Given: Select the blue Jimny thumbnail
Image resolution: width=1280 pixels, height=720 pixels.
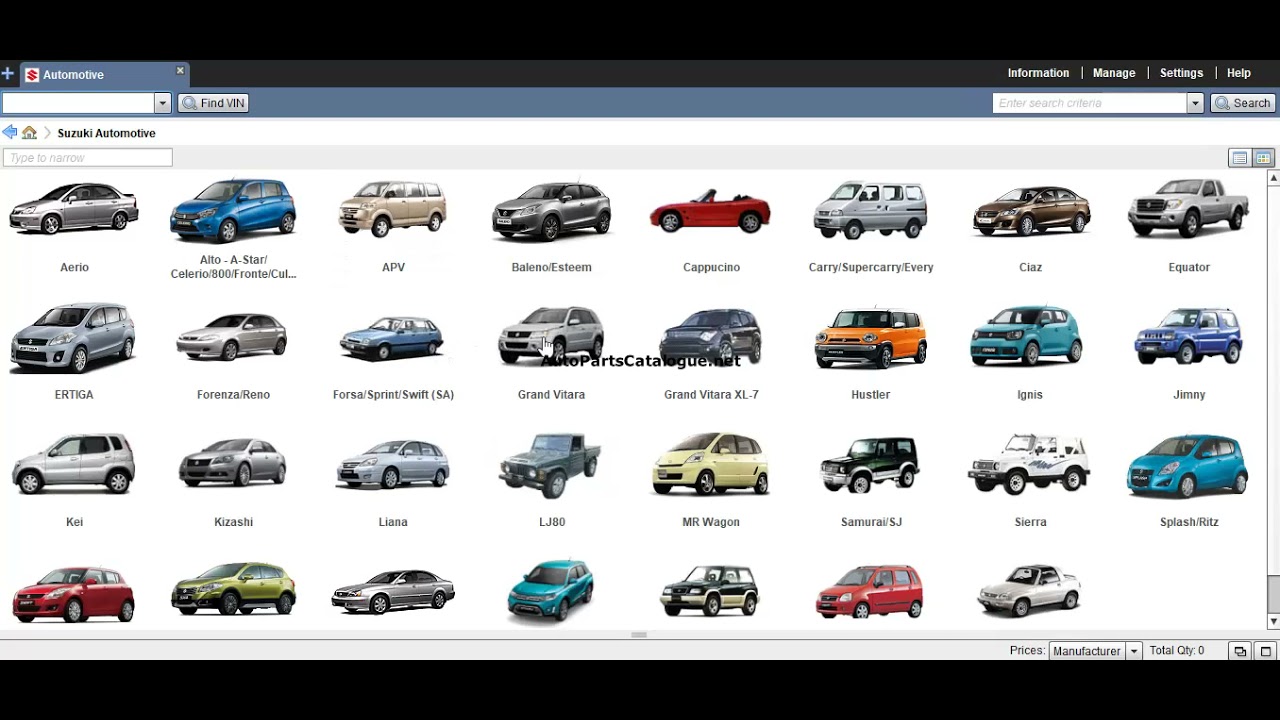Looking at the screenshot, I should 1188,336.
